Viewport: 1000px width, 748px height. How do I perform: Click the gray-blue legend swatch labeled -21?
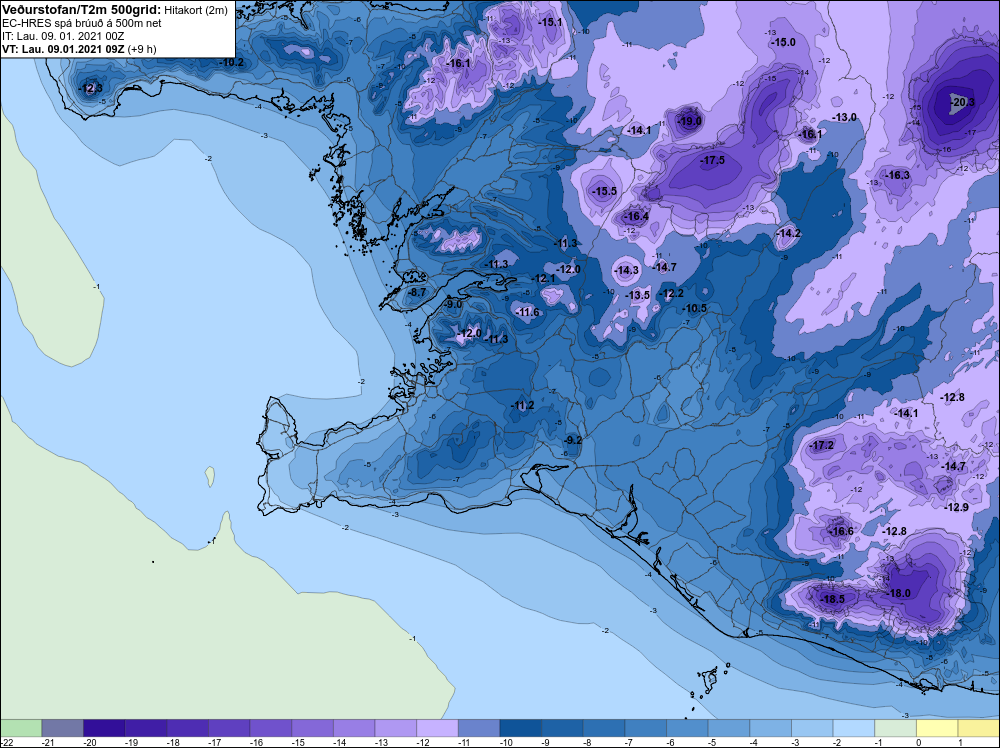tap(62, 728)
